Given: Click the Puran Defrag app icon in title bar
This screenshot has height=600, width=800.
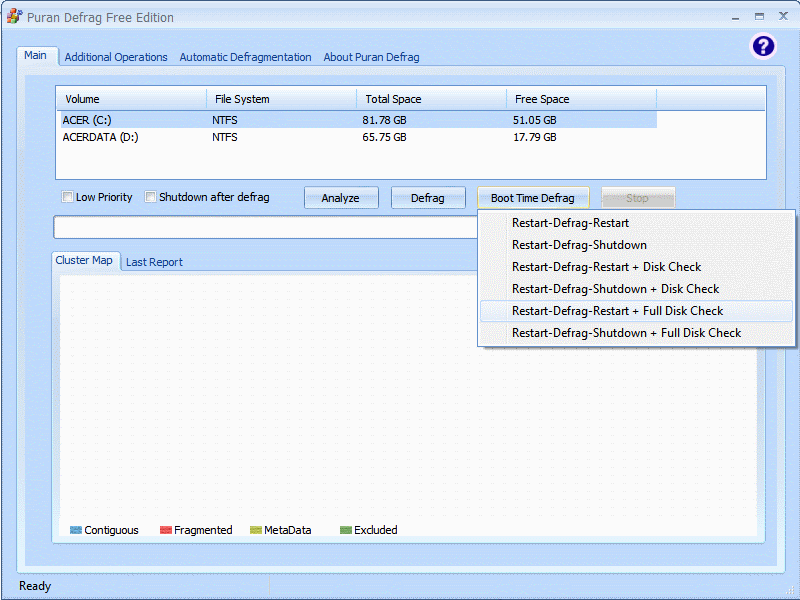Looking at the screenshot, I should [14, 16].
